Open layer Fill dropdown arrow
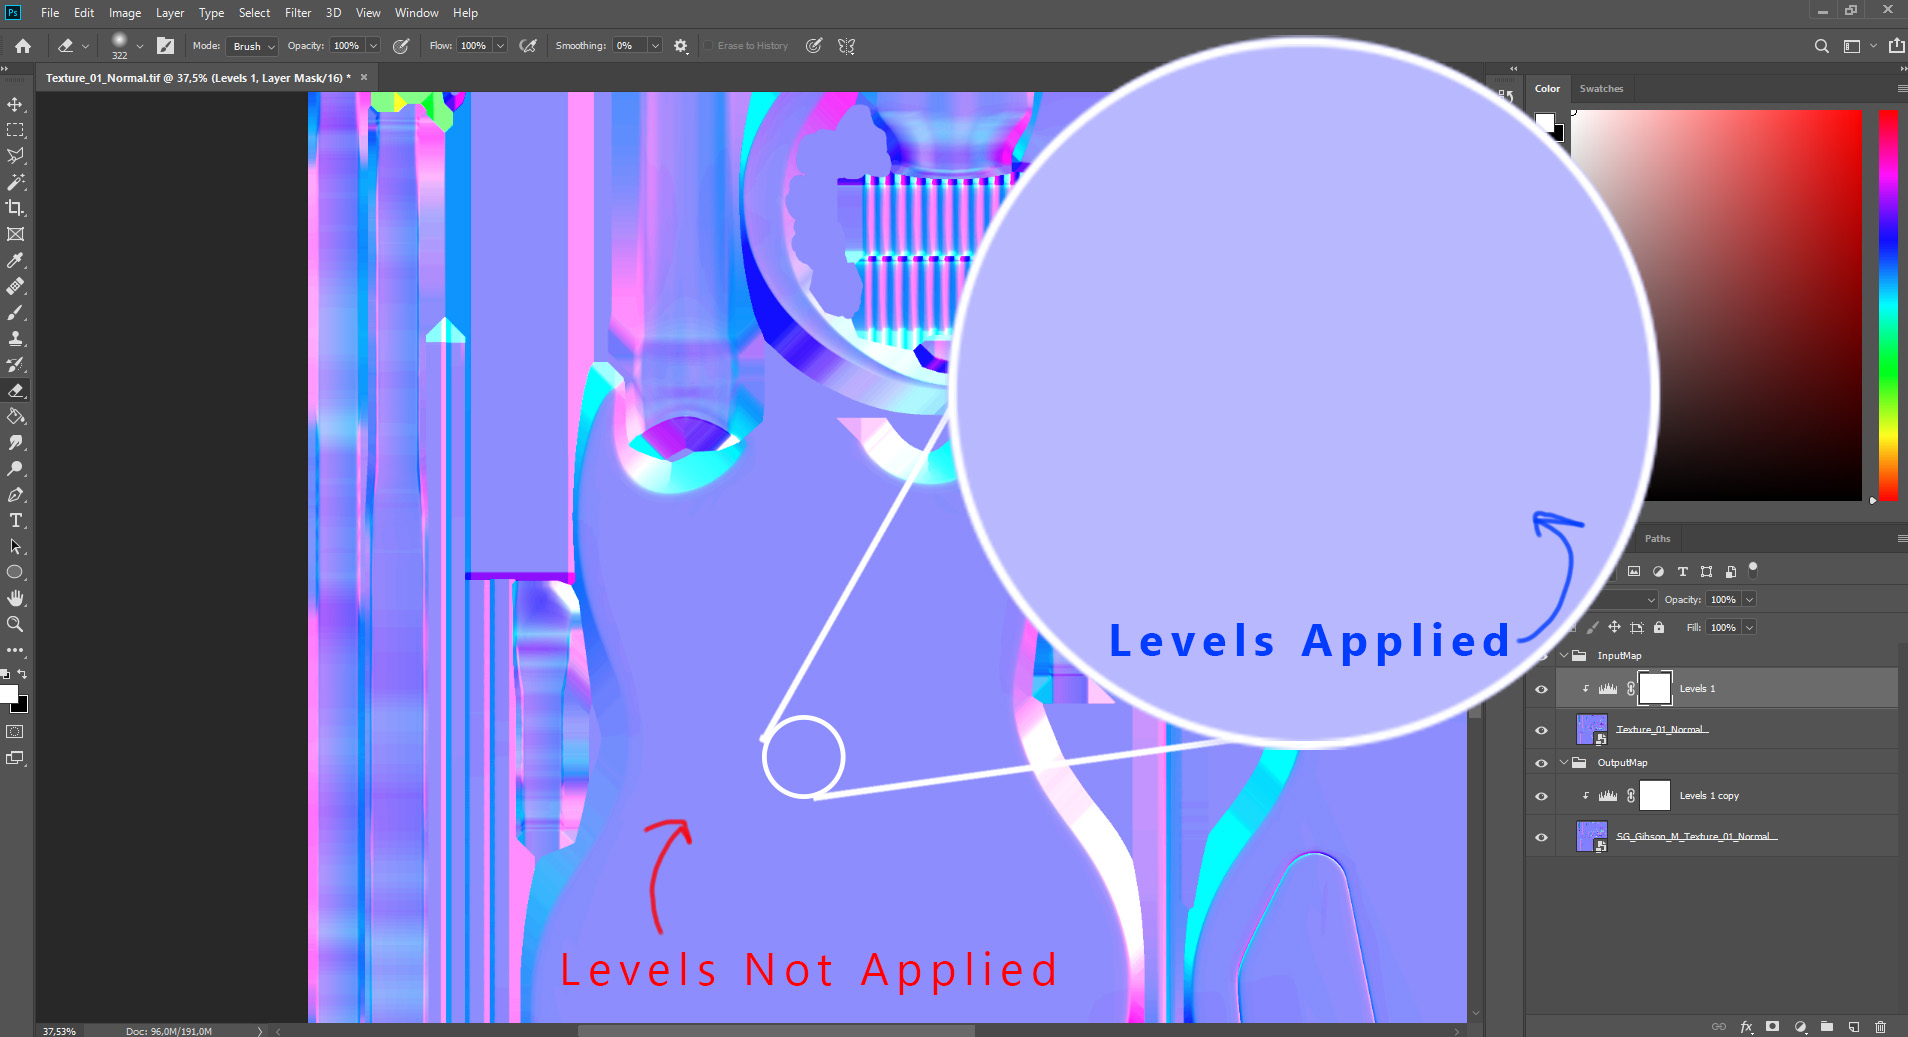The width and height of the screenshot is (1908, 1037). point(1750,628)
